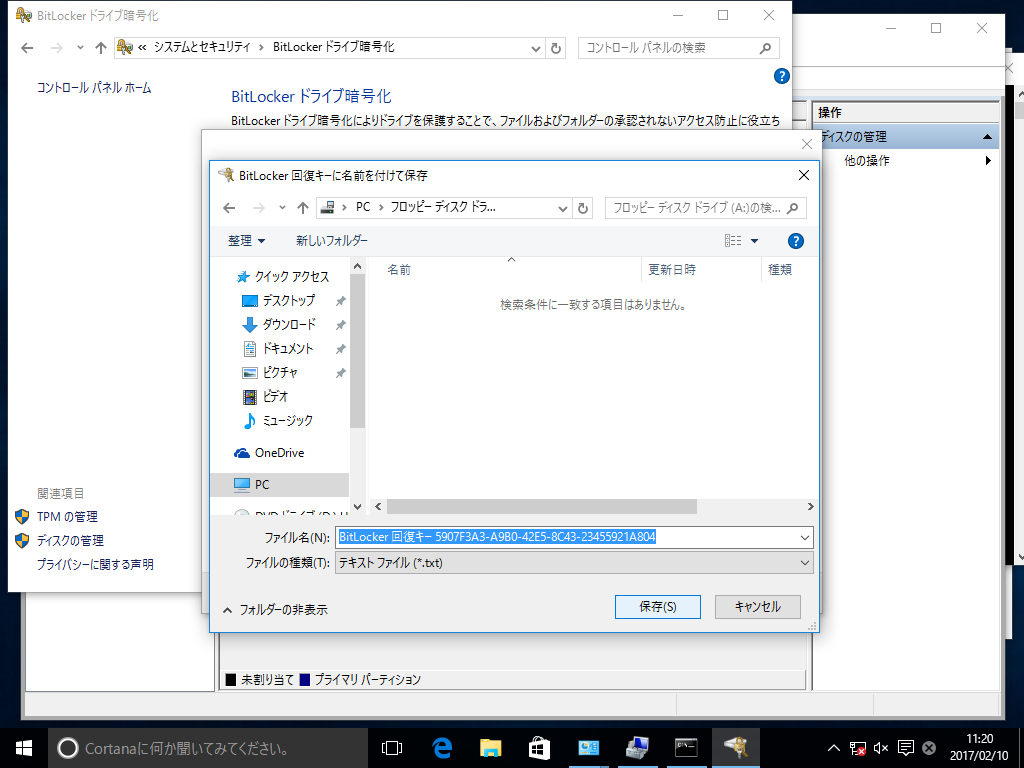Refresh the BitLocker control panel page
Viewport: 1024px width, 768px height.
click(x=556, y=48)
